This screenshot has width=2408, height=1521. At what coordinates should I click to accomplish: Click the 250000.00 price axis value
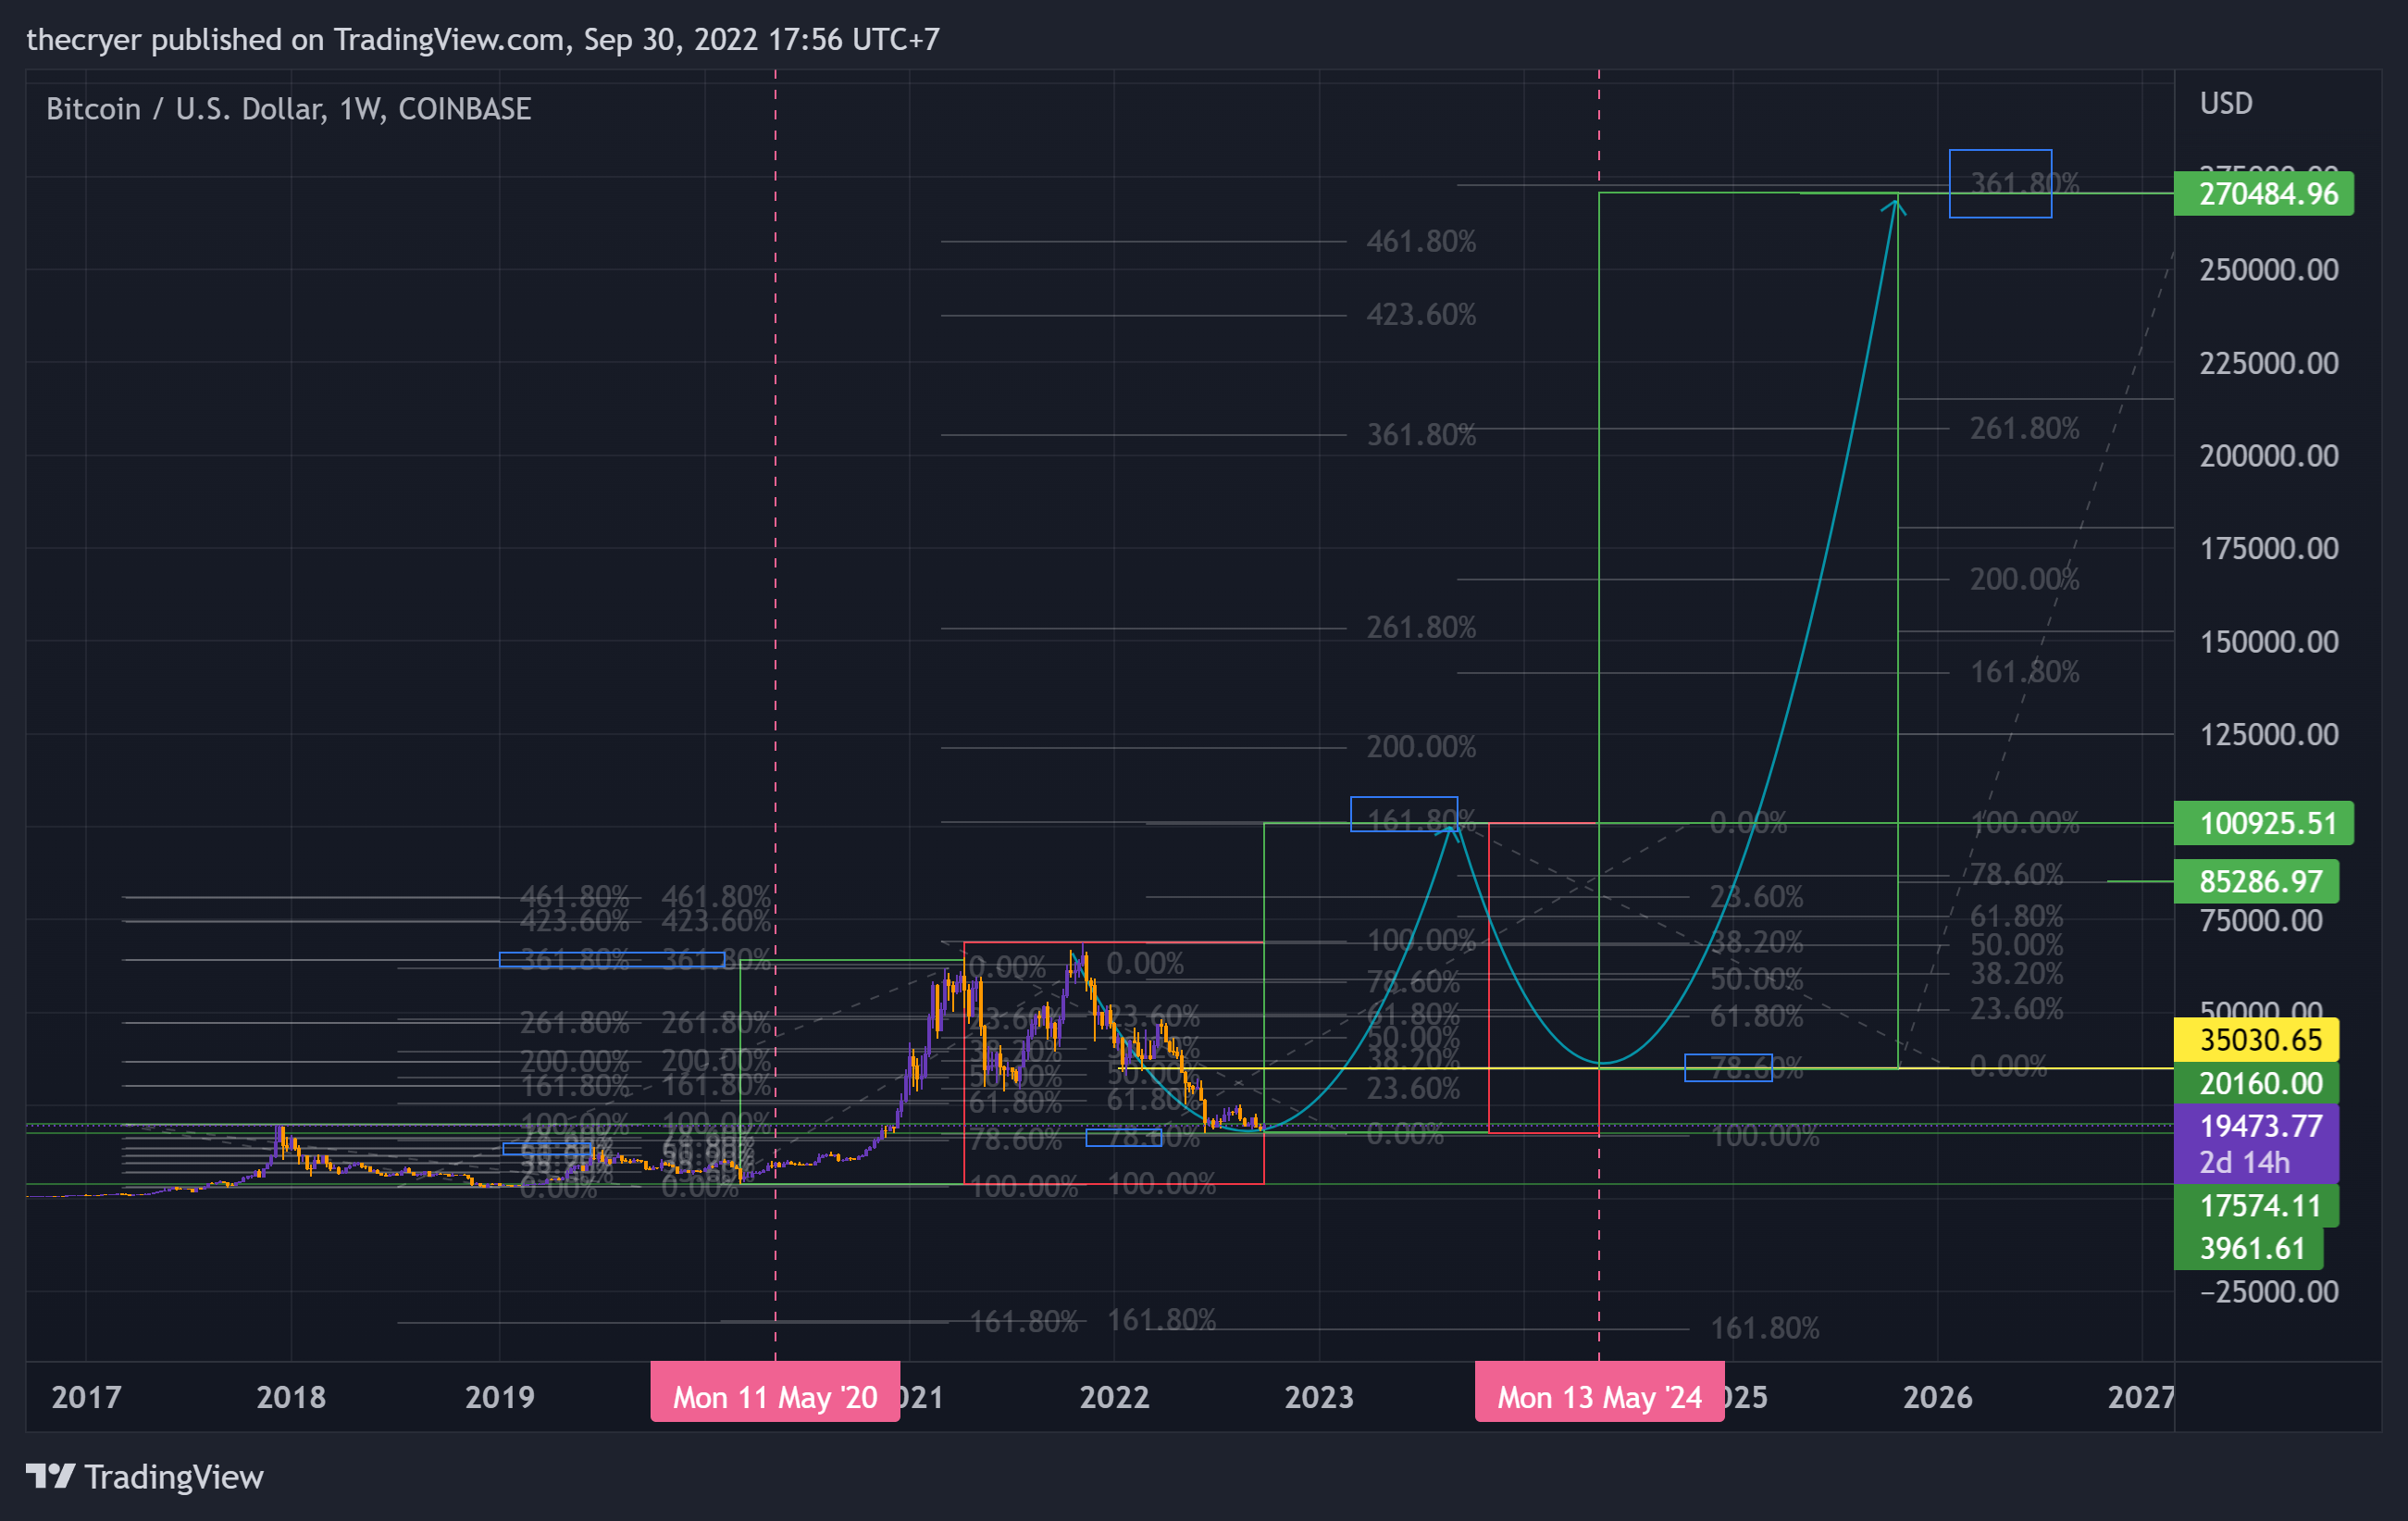click(x=2269, y=269)
